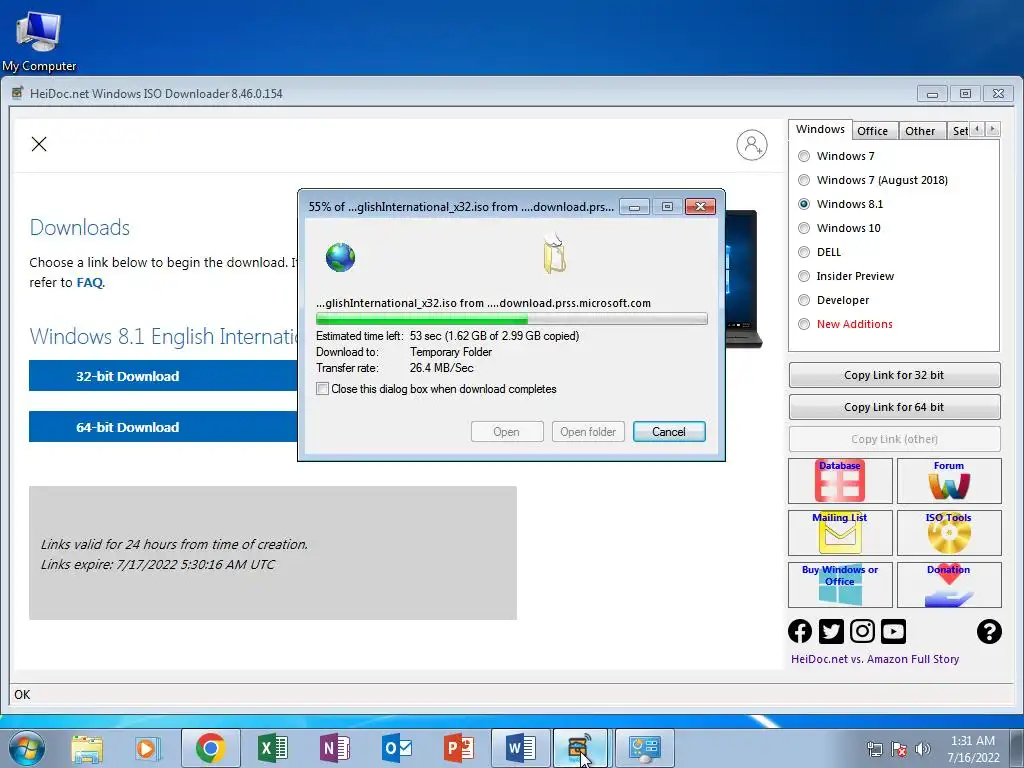Open the Donation tile
This screenshot has width=1024, height=768.
pos(949,585)
